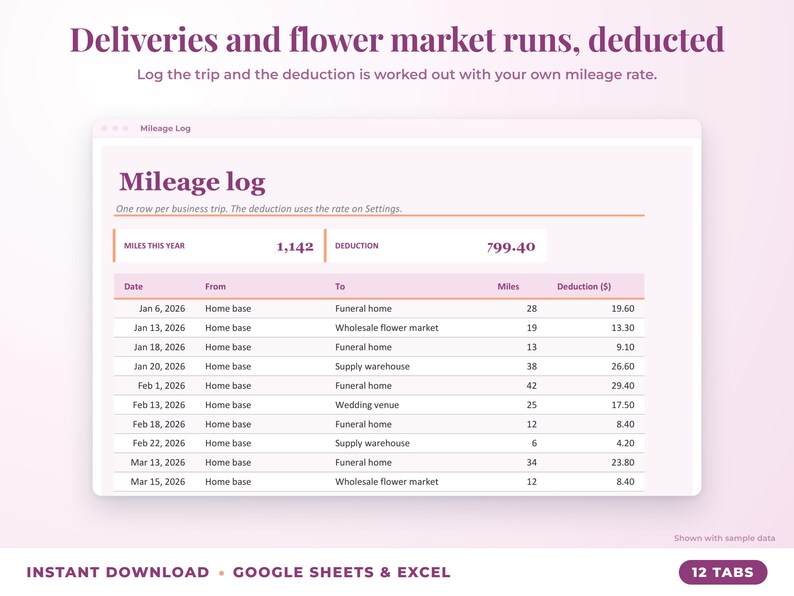
Task: Click the MILES THIS YEAR label
Action: tap(154, 246)
